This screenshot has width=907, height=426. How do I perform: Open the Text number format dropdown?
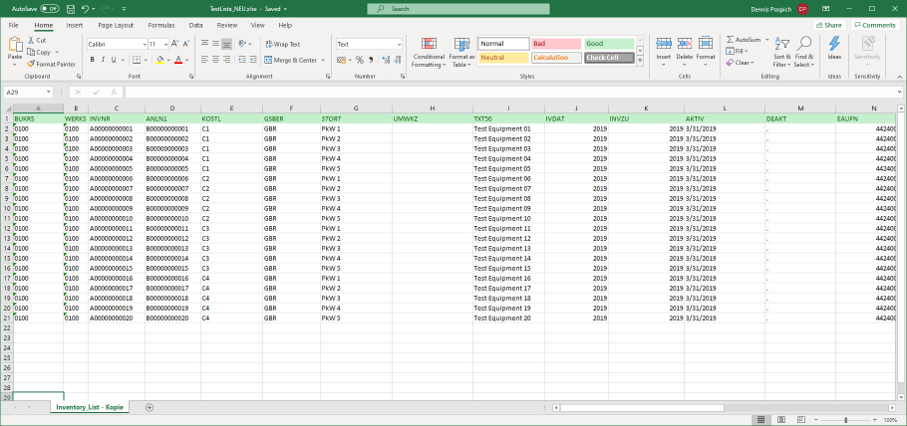point(399,45)
